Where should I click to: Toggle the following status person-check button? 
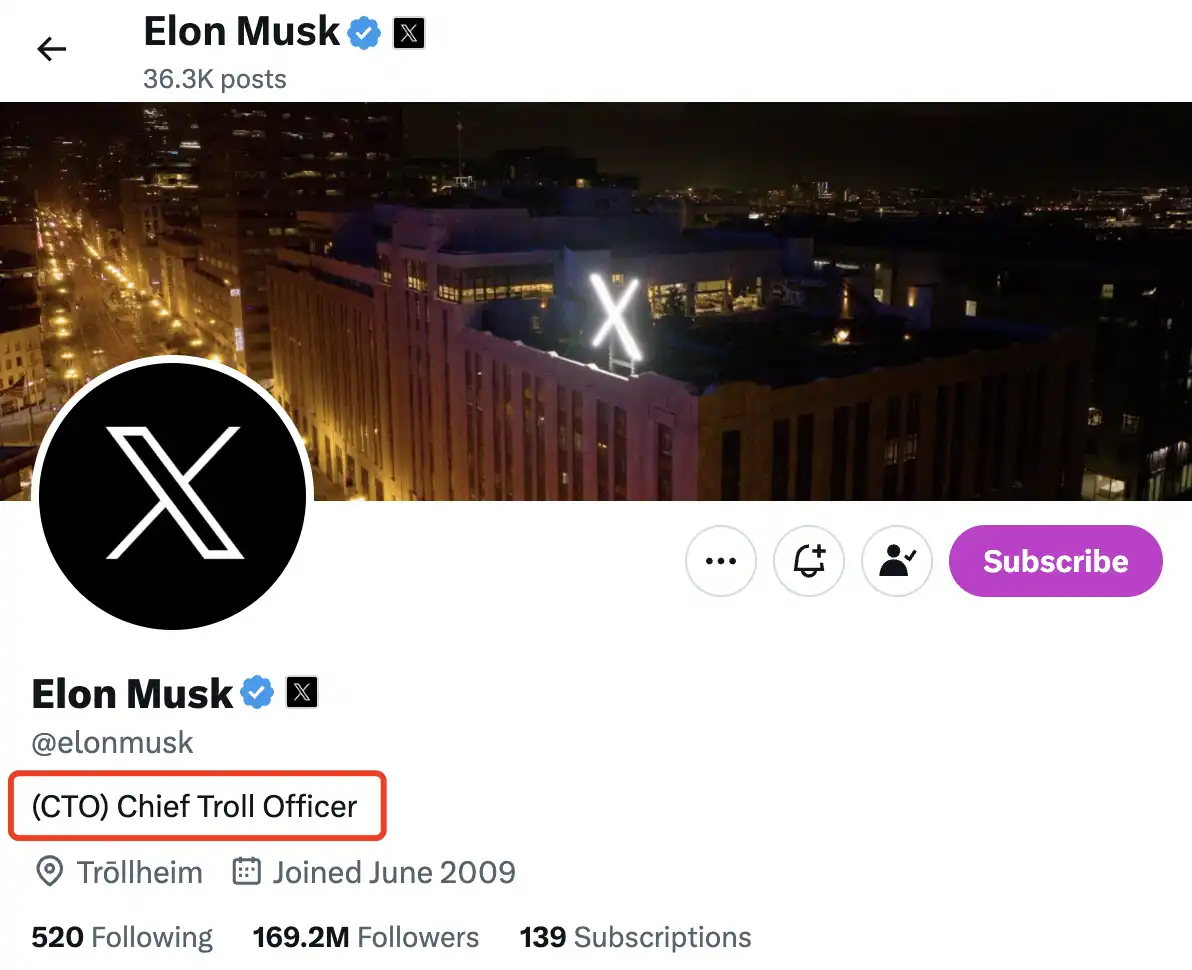[897, 561]
